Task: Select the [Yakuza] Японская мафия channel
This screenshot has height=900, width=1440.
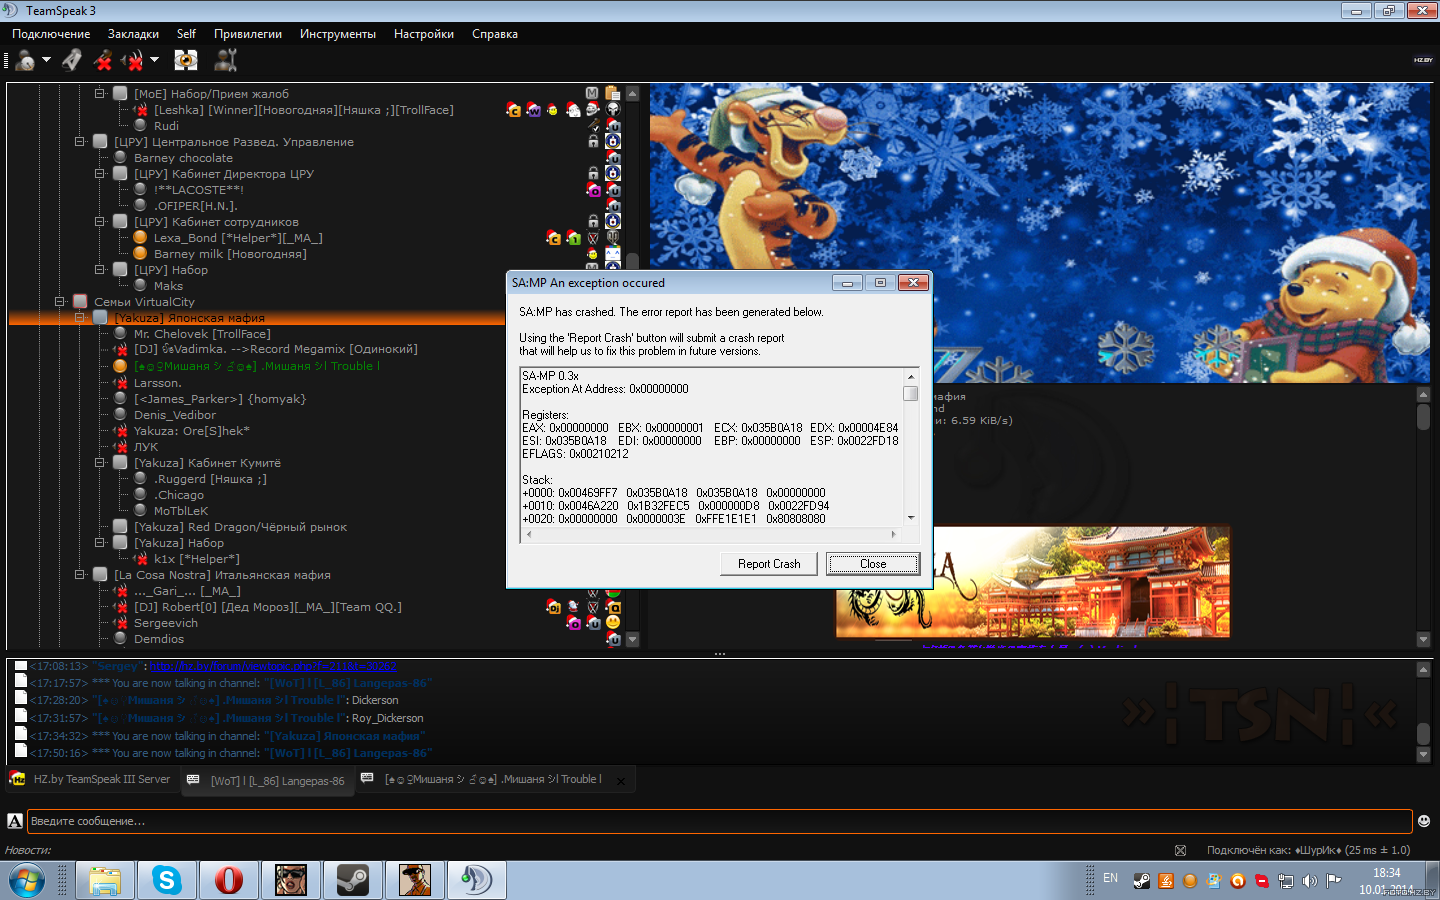Action: [189, 318]
